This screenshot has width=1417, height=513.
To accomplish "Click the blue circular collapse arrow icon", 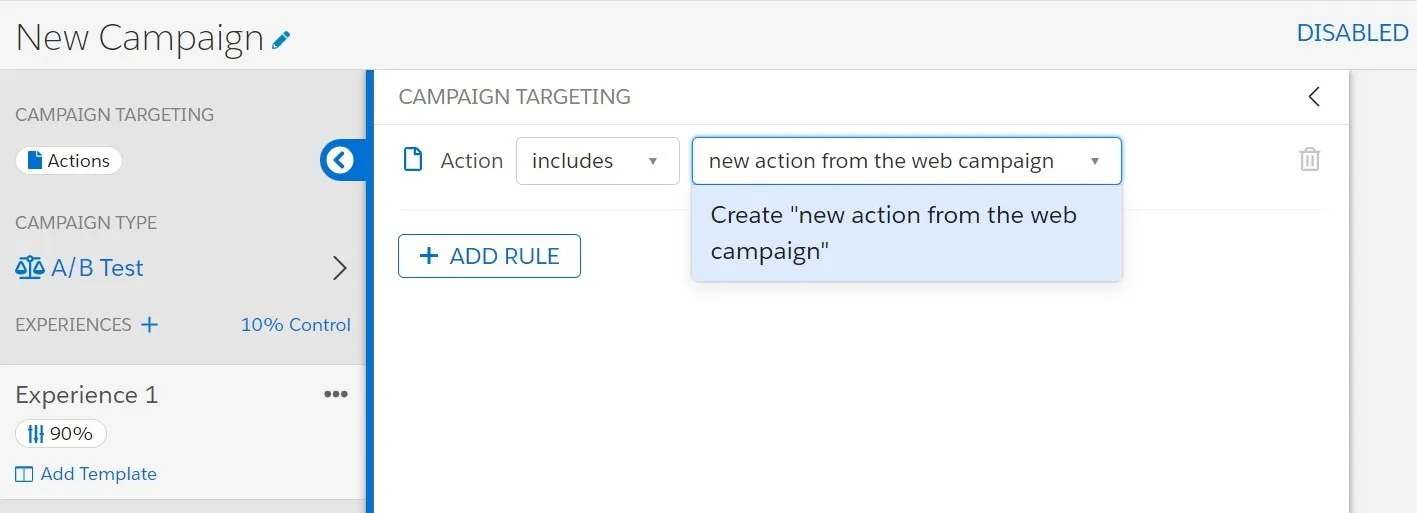I will 340,160.
